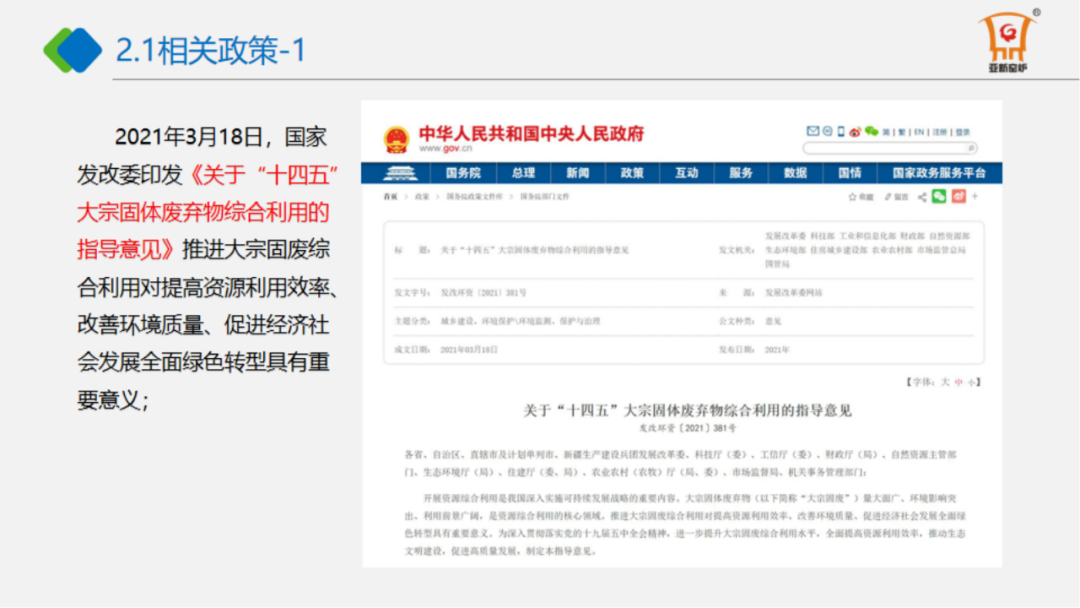This screenshot has height=608, width=1080.
Task: Click the mobile phone icon in site header
Action: 841,131
